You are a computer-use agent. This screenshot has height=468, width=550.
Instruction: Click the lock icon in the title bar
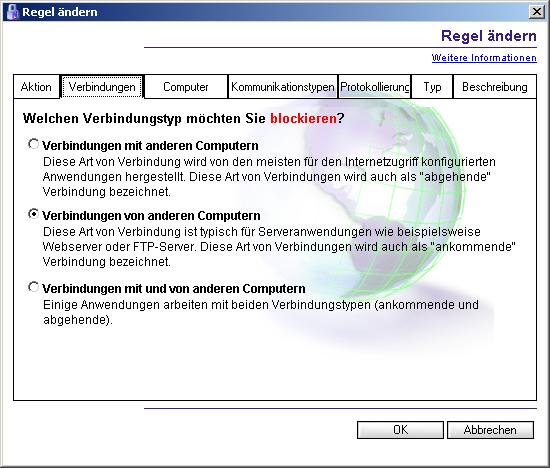click(12, 12)
